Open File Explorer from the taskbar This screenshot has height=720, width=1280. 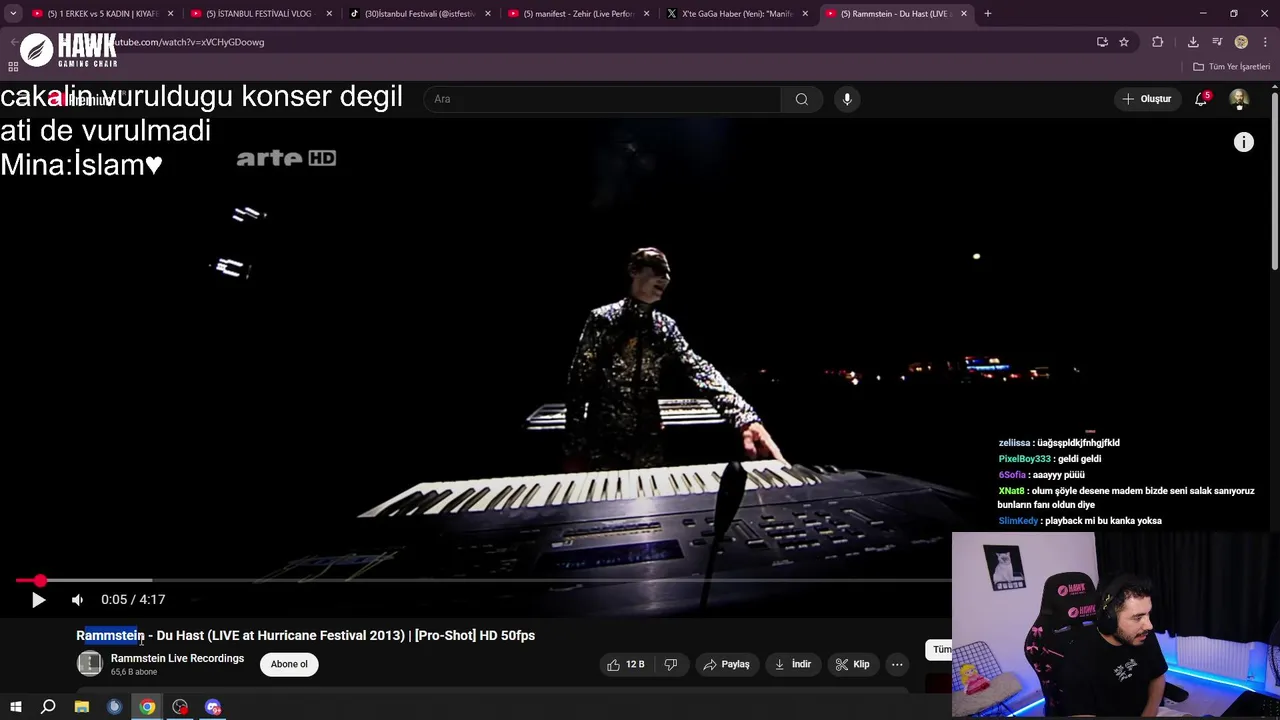coord(81,707)
